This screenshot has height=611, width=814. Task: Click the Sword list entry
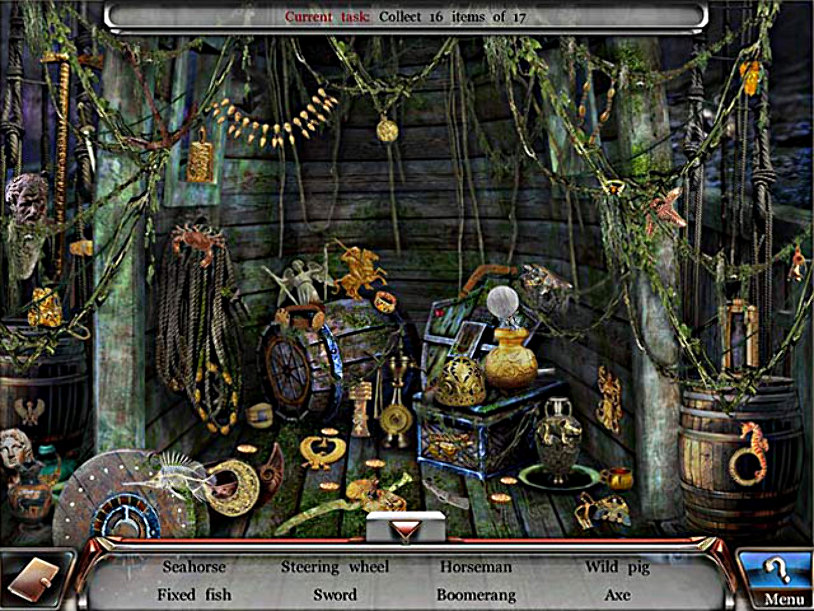click(335, 595)
